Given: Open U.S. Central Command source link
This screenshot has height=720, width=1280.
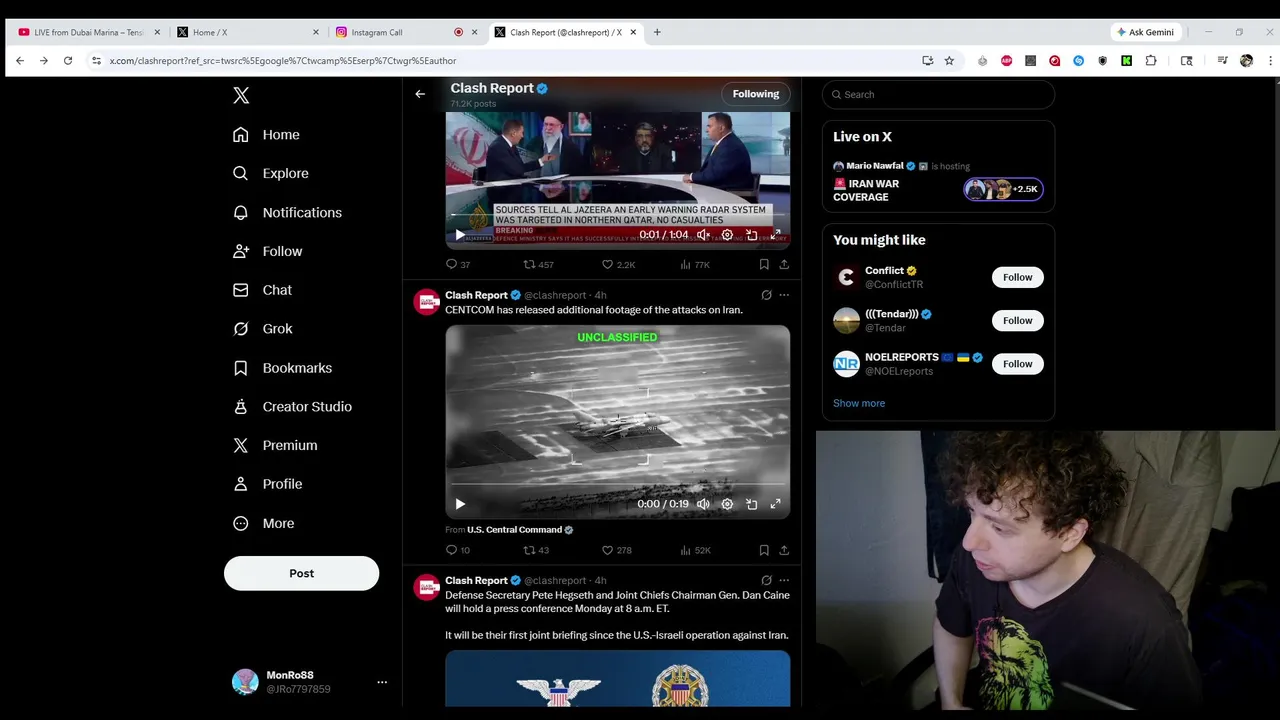Looking at the screenshot, I should point(520,530).
